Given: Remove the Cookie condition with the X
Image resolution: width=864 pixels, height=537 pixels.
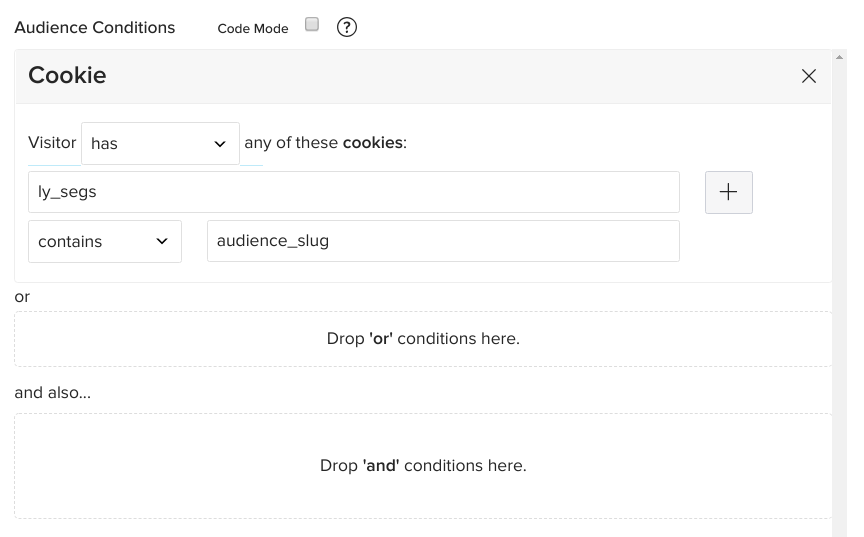Looking at the screenshot, I should [x=809, y=76].
